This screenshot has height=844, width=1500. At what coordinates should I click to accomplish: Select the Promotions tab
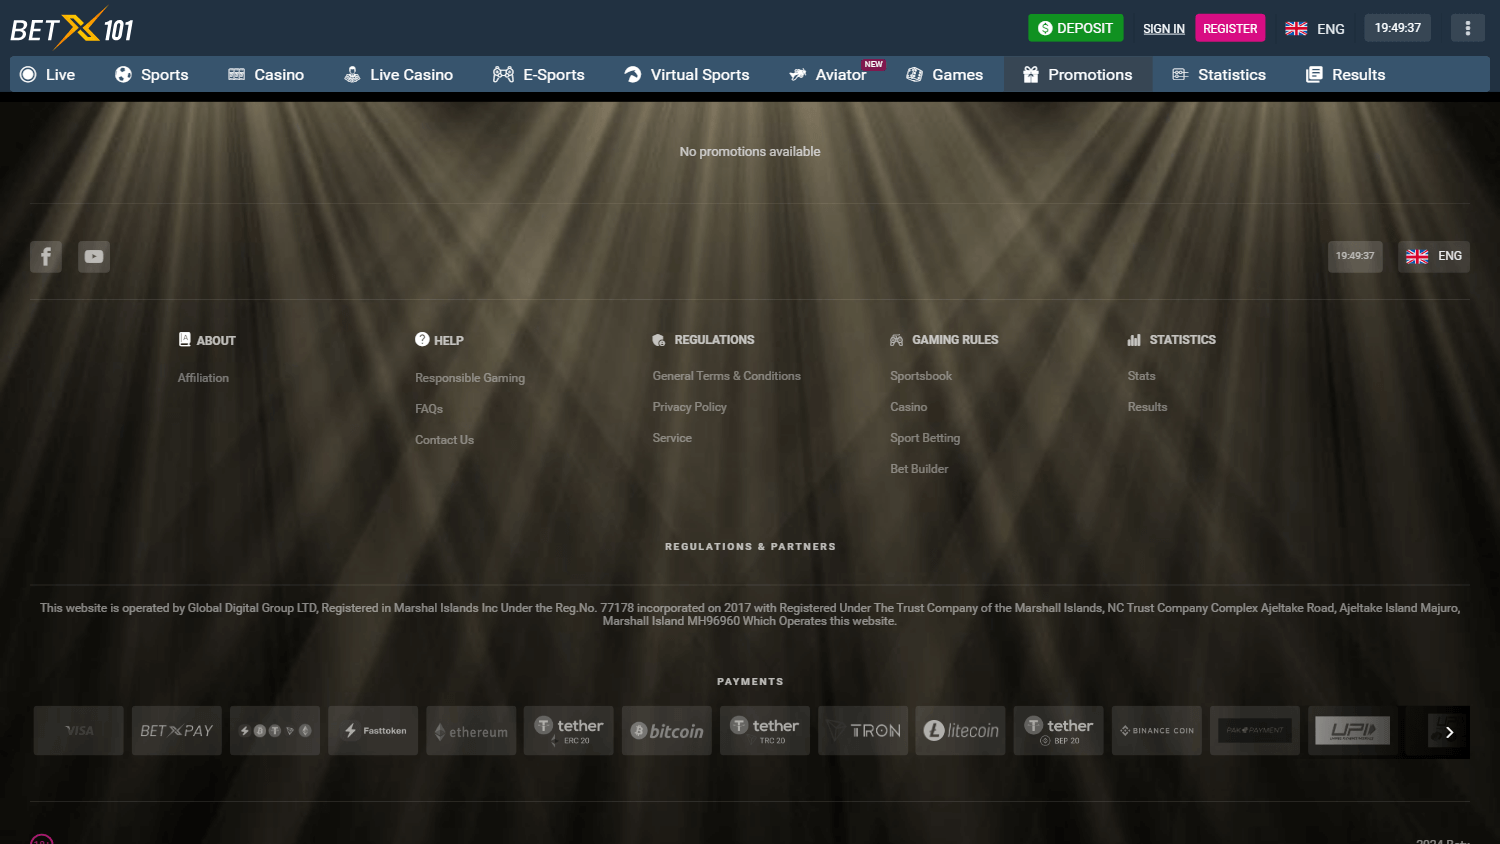1078,74
